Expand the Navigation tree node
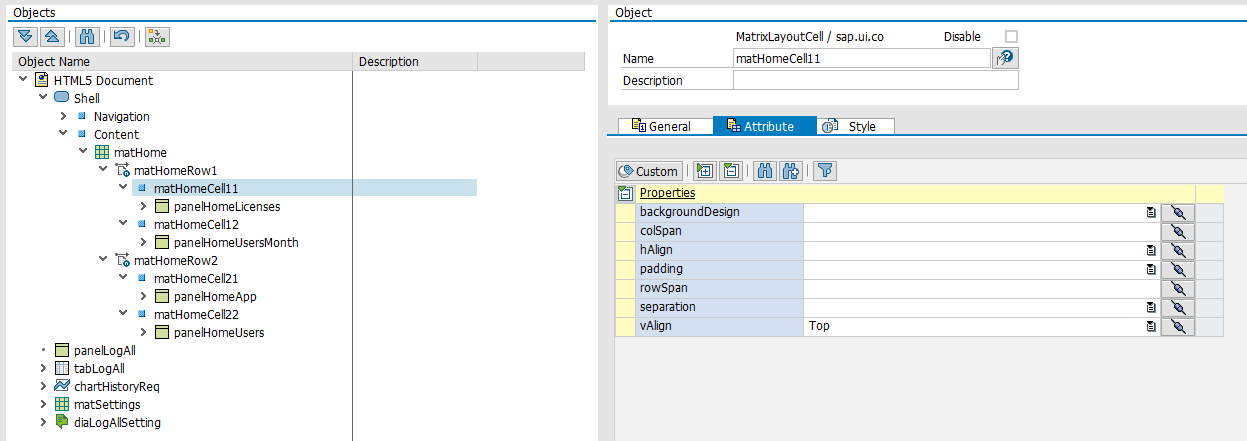Image resolution: width=1247 pixels, height=441 pixels. [x=63, y=117]
